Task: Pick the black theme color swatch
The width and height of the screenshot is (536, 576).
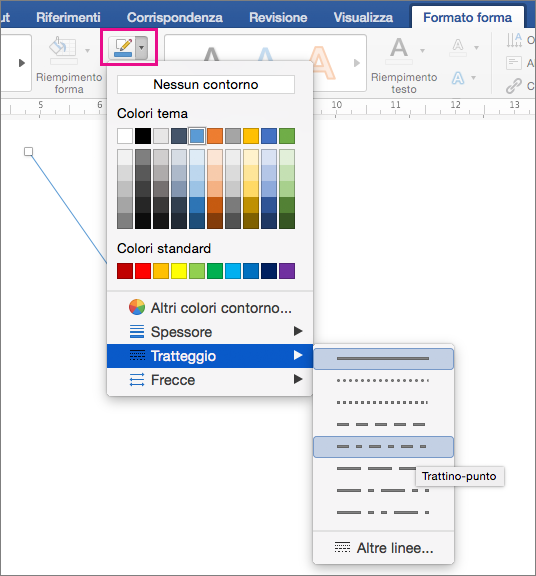Action: point(143,136)
